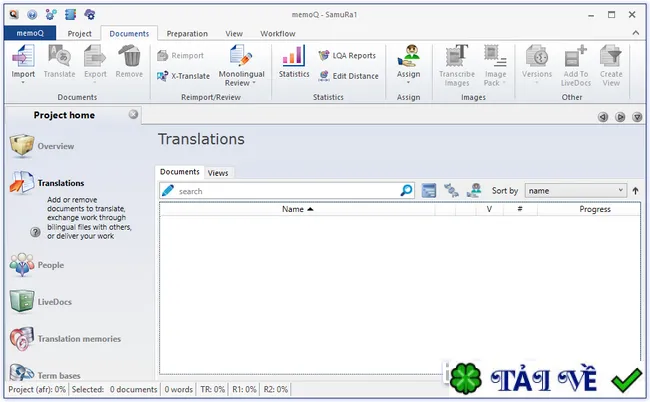This screenshot has height=402, width=650.
Task: Open LQA Reports
Action: coord(347,56)
